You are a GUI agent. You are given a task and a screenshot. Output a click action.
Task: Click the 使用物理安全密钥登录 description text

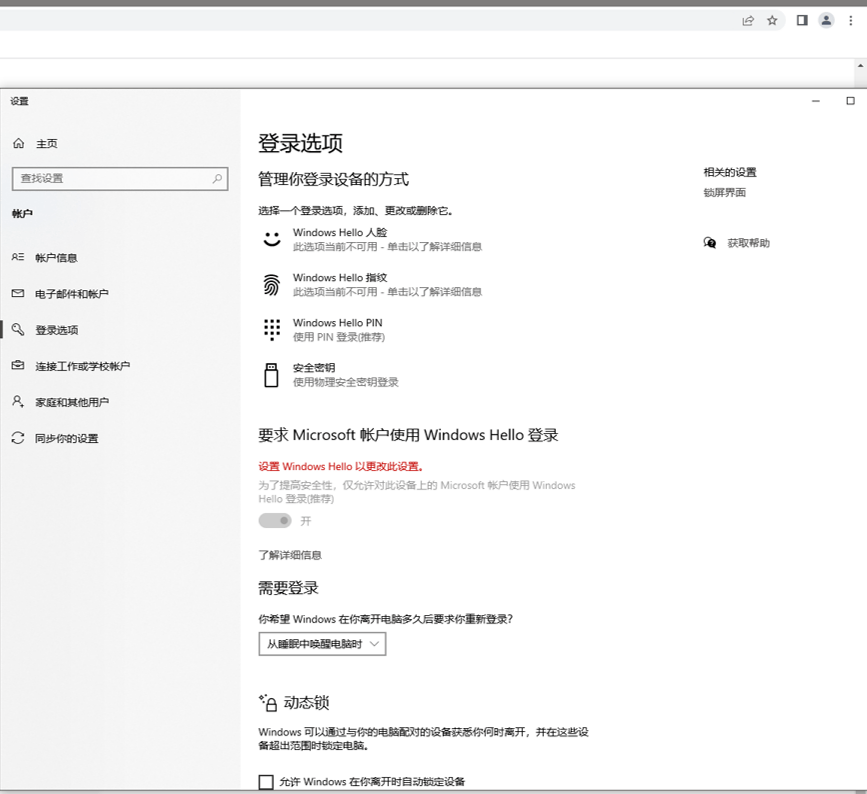click(346, 382)
